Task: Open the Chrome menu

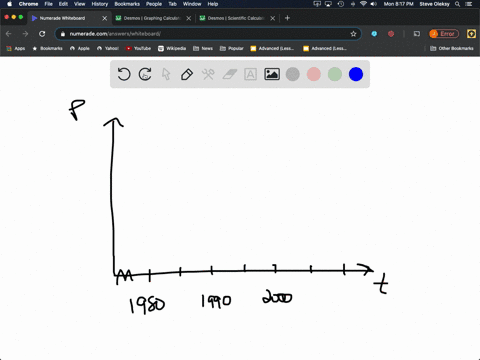Action: [x=28, y=4]
